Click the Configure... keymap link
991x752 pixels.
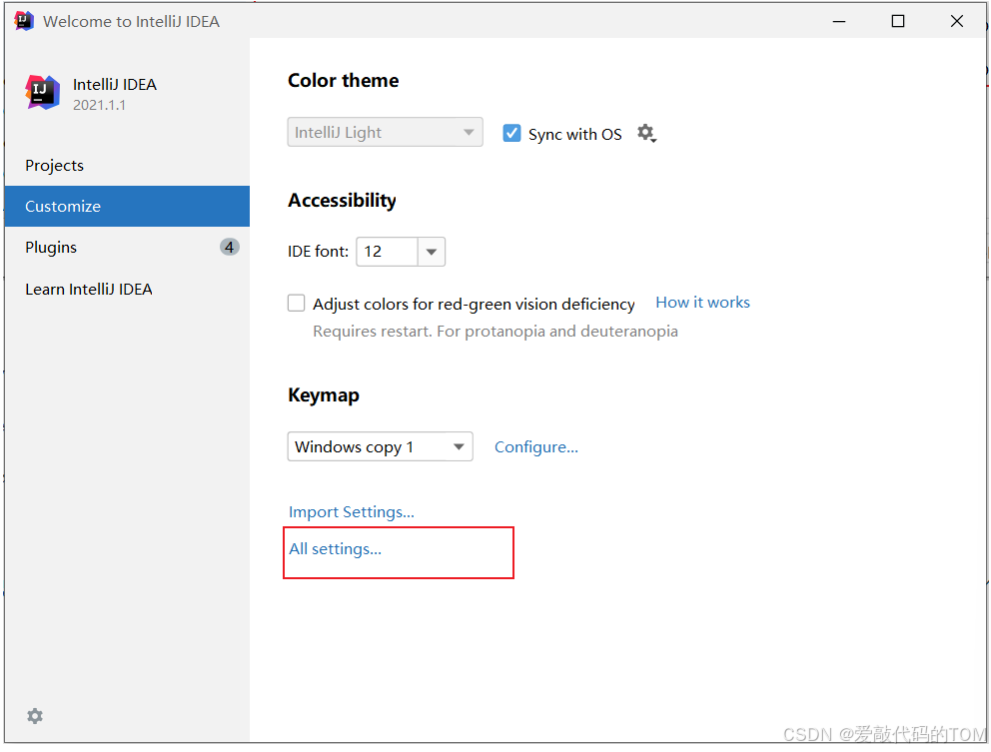(x=536, y=447)
